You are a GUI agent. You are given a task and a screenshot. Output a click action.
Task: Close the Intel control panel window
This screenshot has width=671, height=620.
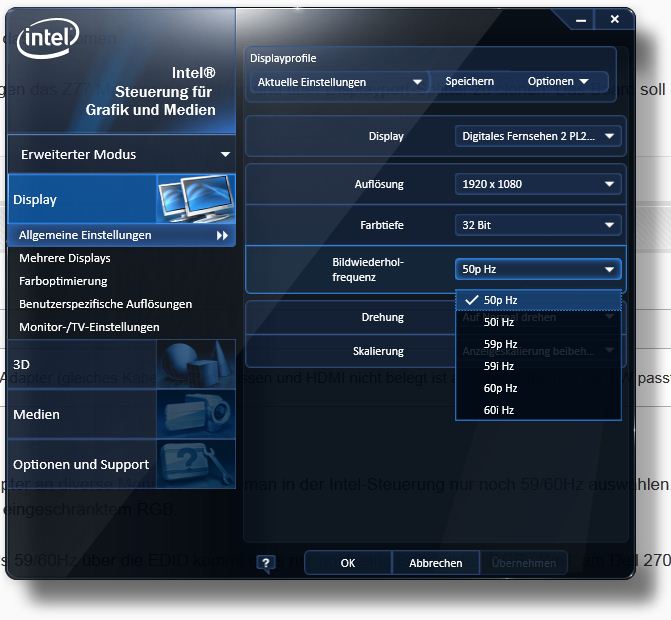point(615,19)
